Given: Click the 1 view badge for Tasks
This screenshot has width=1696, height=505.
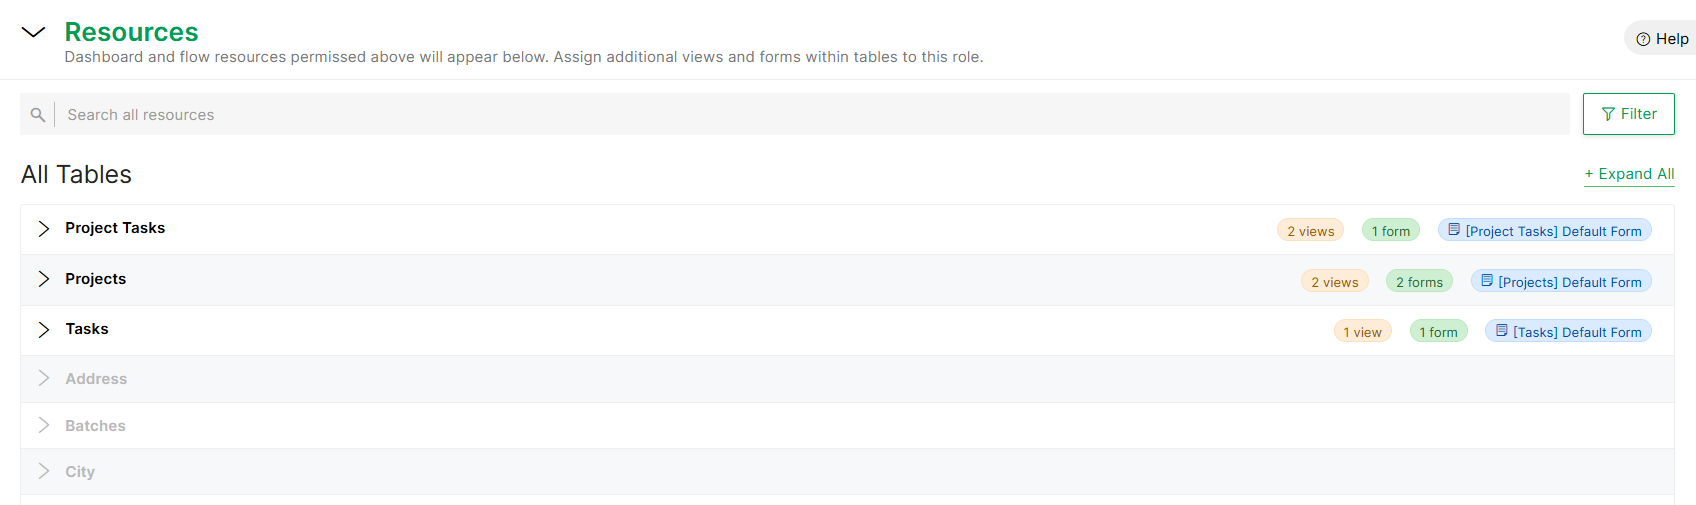Looking at the screenshot, I should (1362, 332).
